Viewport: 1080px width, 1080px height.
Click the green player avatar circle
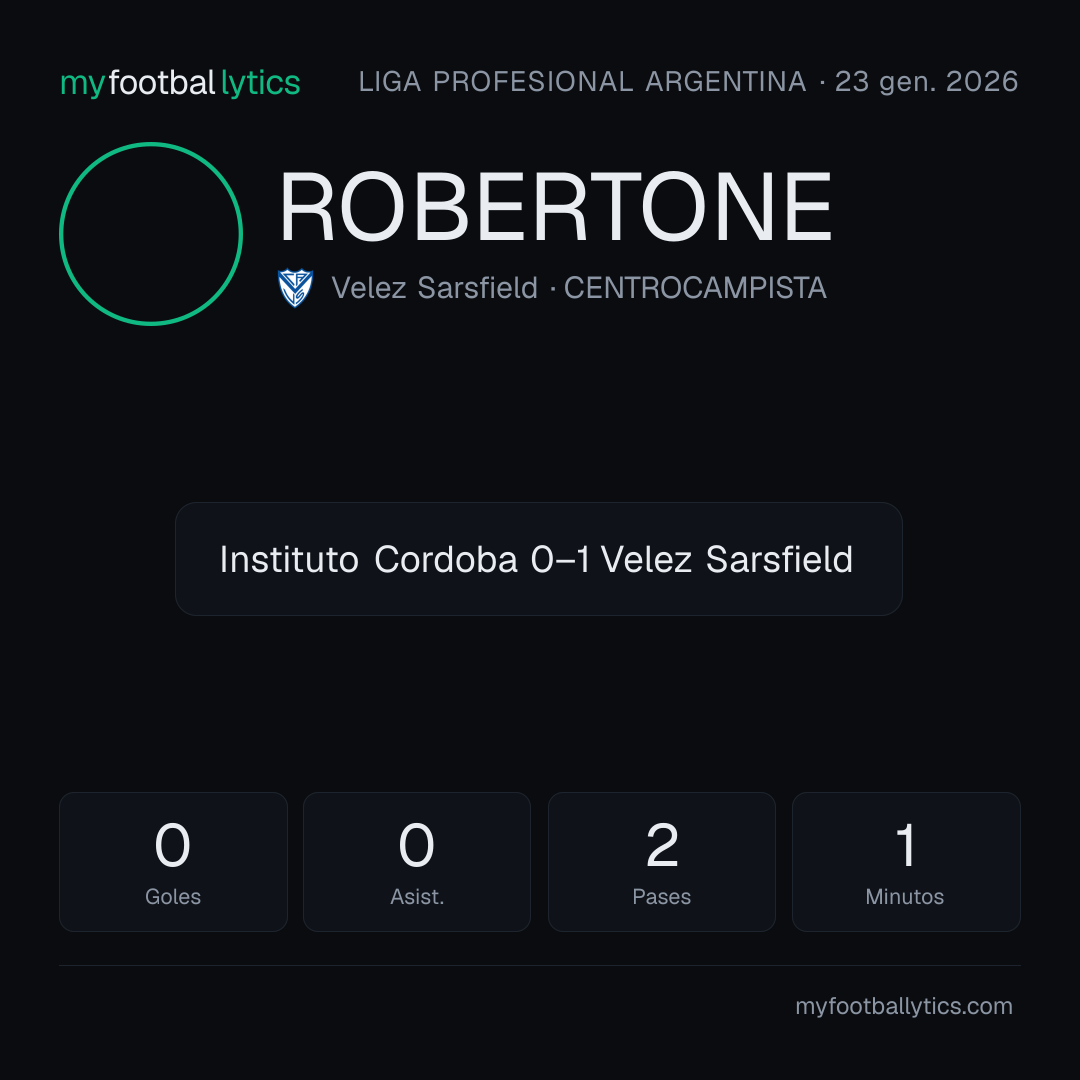(151, 233)
